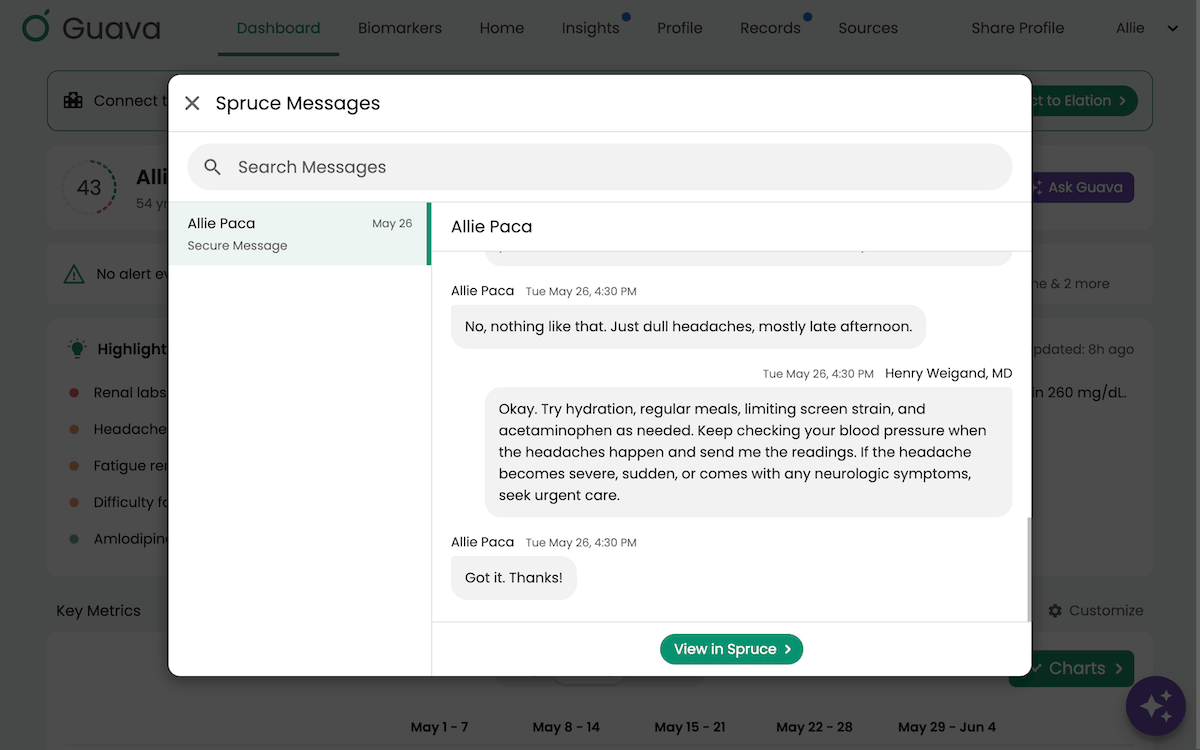Viewport: 1200px width, 750px height.
Task: Click the Key Metrics heading
Action: coord(98,611)
